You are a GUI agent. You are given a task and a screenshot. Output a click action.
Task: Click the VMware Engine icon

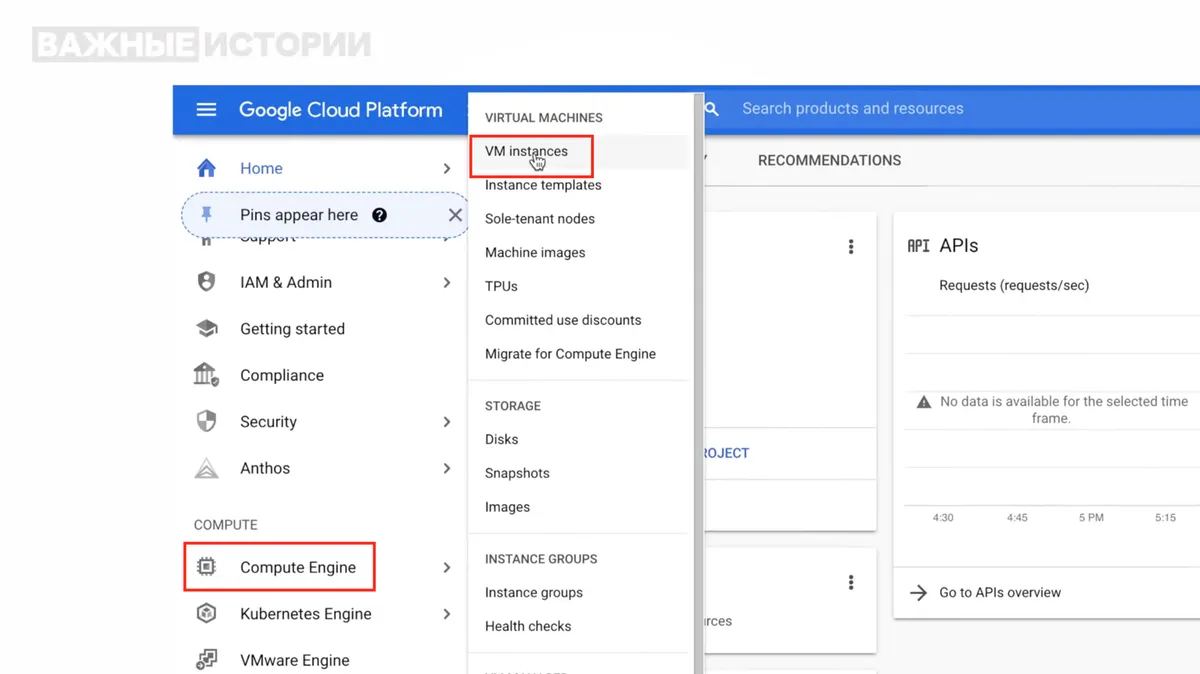206,660
